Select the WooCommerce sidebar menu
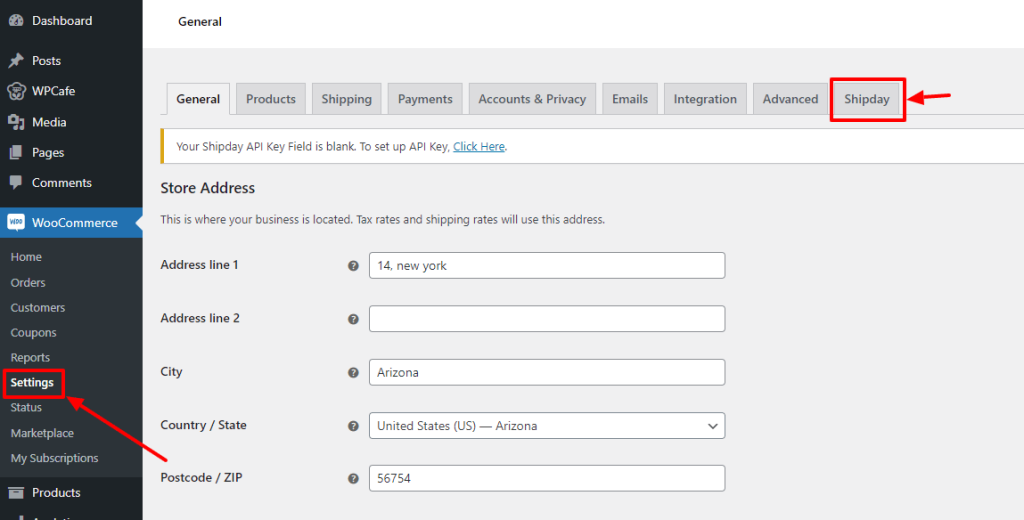The height and width of the screenshot is (520, 1024). click(x=71, y=223)
